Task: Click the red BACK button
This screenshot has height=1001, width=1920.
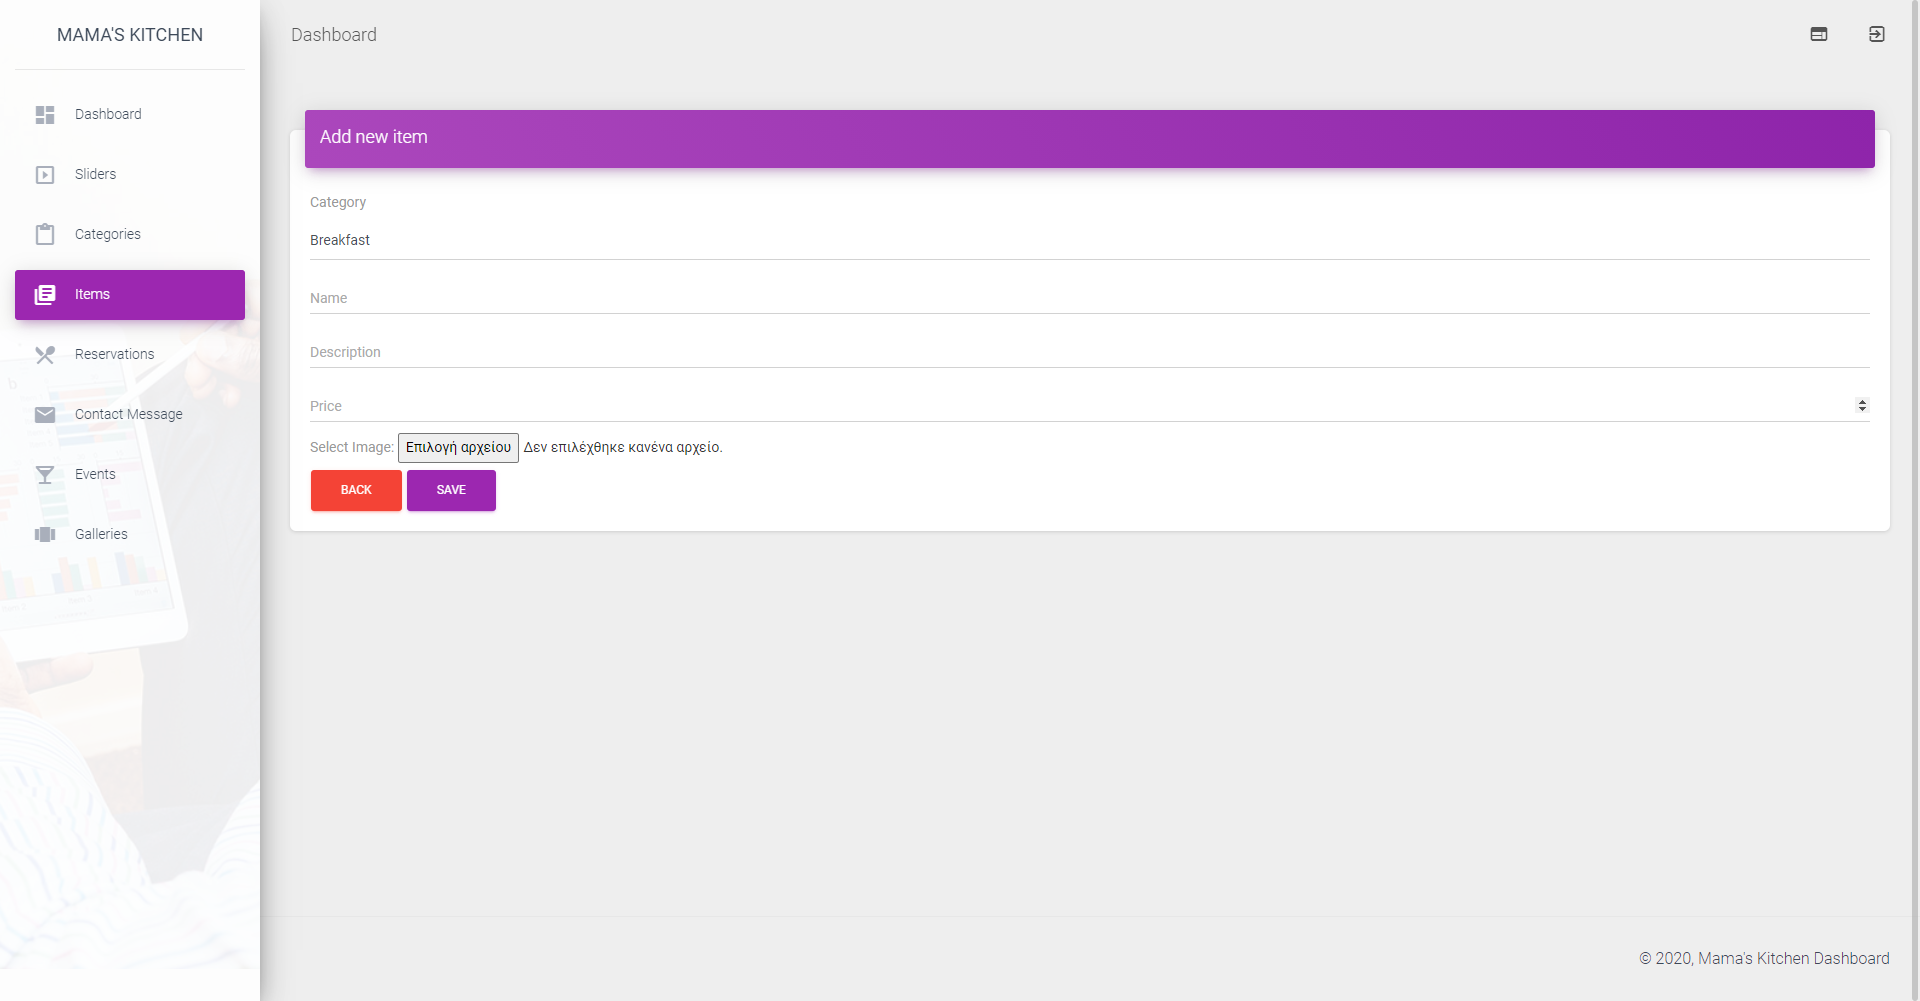Action: click(356, 490)
